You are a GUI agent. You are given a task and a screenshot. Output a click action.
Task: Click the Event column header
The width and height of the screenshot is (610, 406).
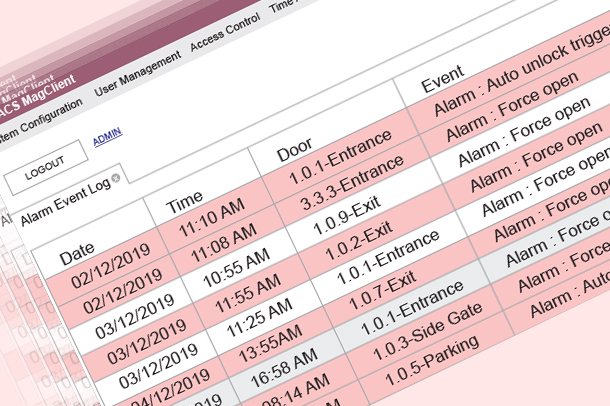(x=442, y=79)
